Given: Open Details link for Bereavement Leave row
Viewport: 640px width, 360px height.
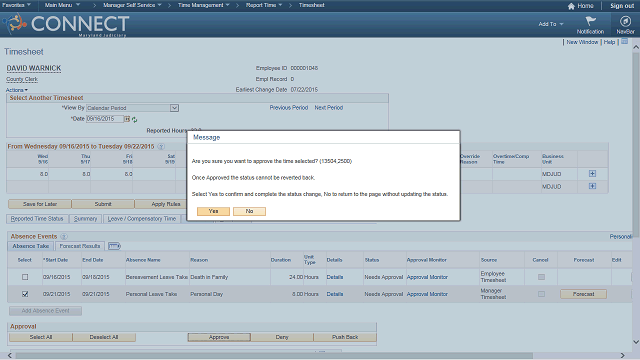Looking at the screenshot, I should (335, 277).
